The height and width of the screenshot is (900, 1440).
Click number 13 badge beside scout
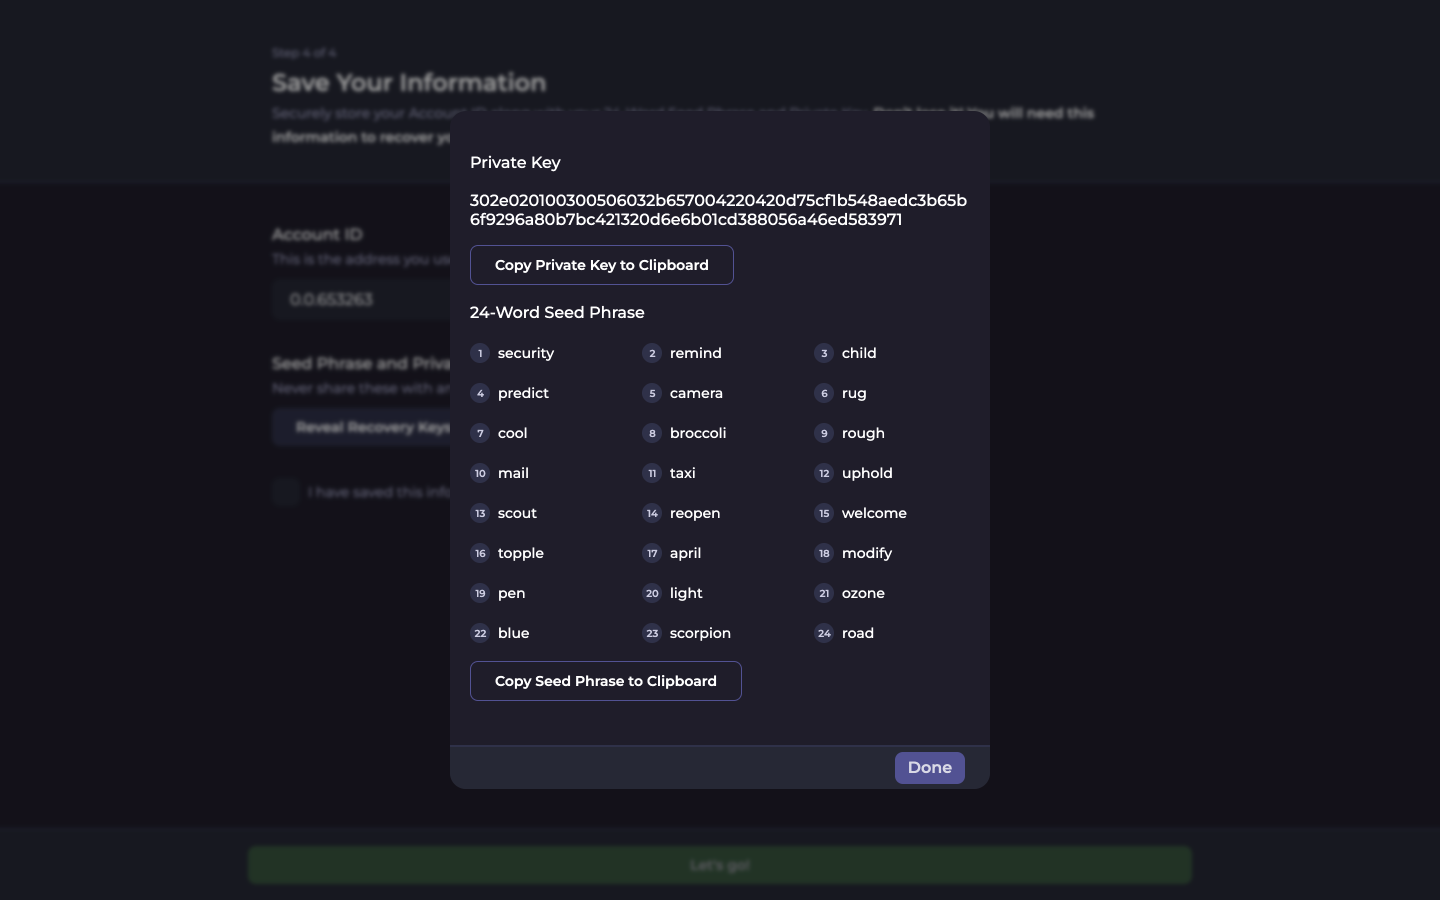pyautogui.click(x=480, y=513)
